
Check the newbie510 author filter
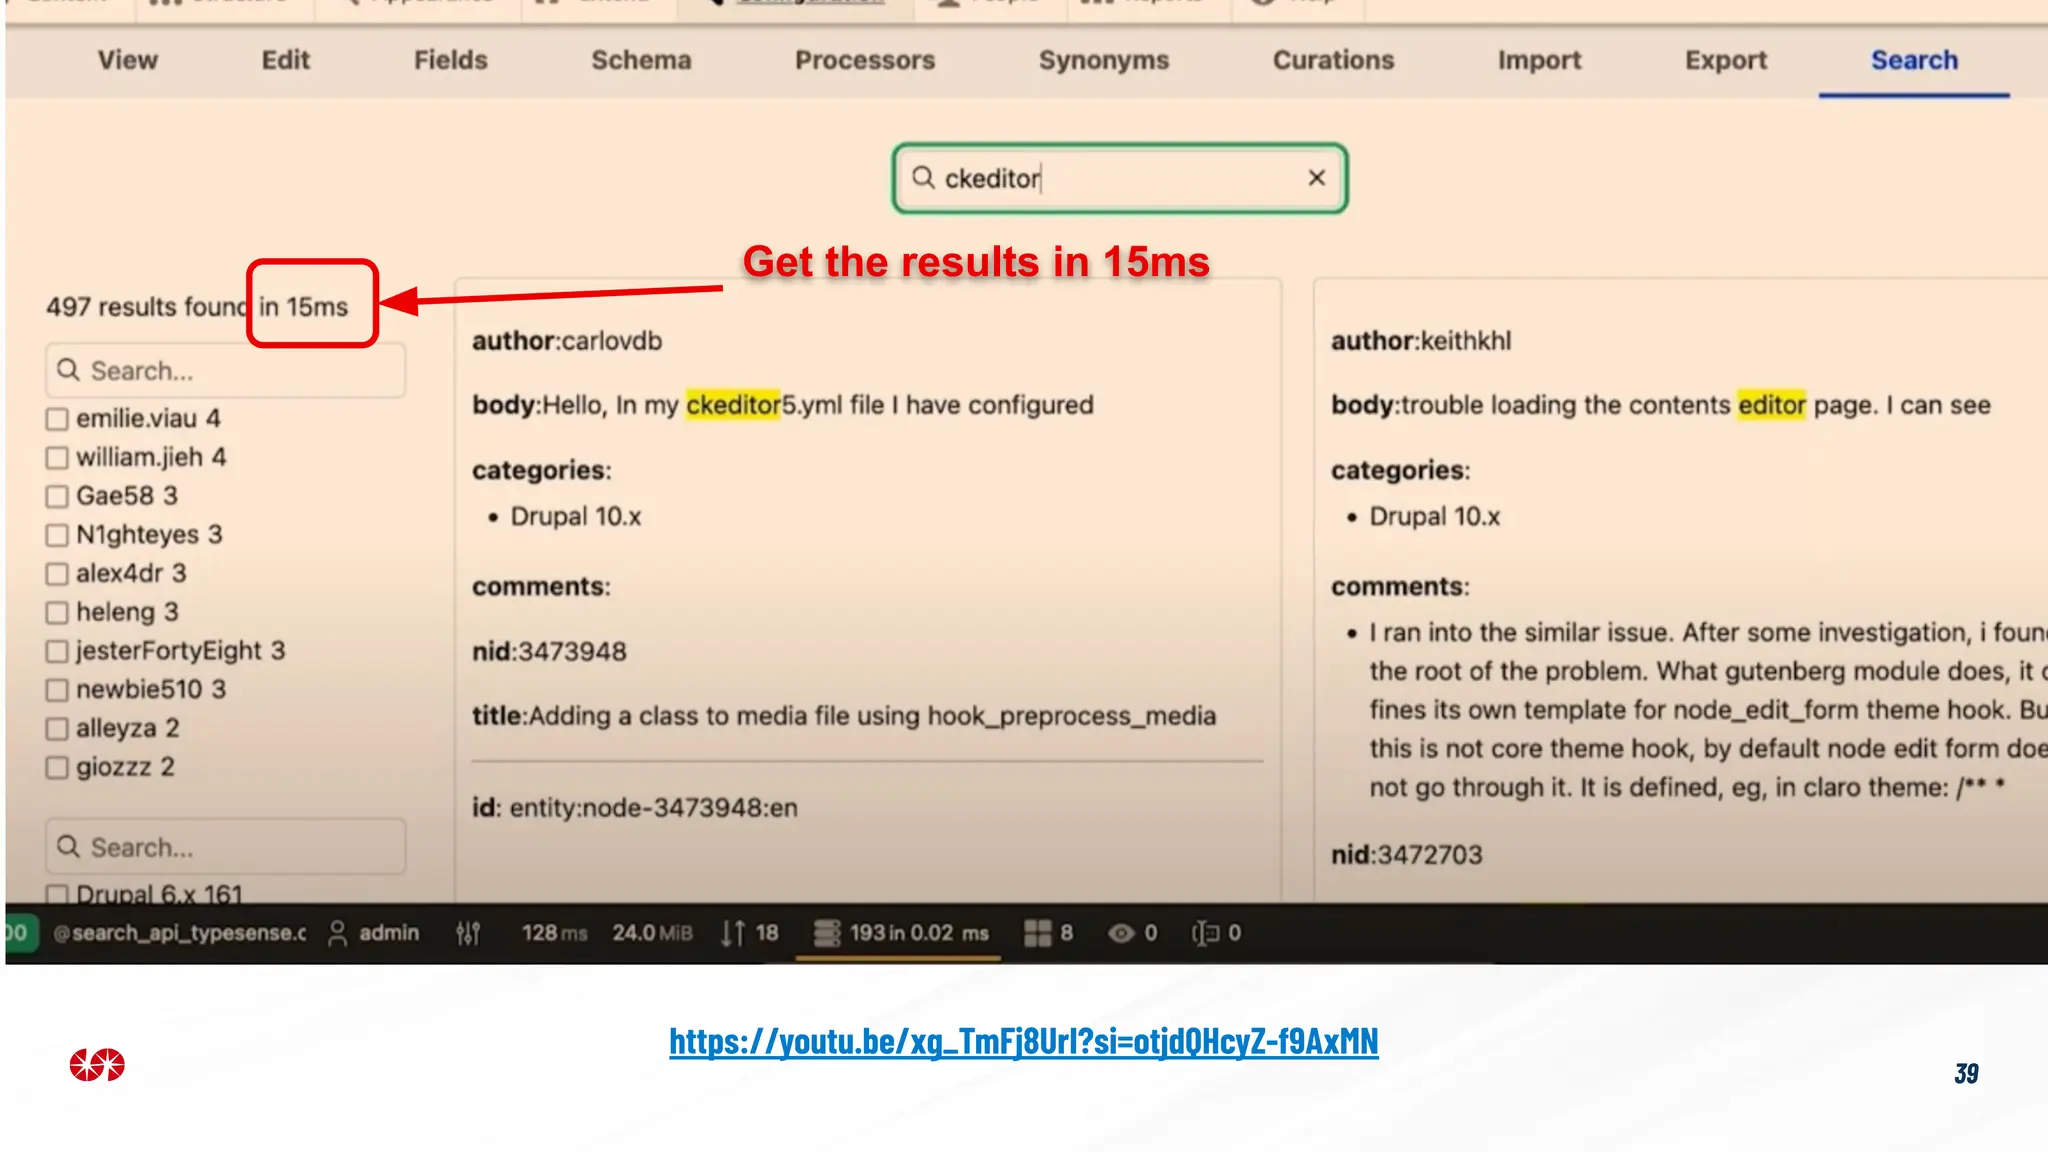click(x=57, y=690)
